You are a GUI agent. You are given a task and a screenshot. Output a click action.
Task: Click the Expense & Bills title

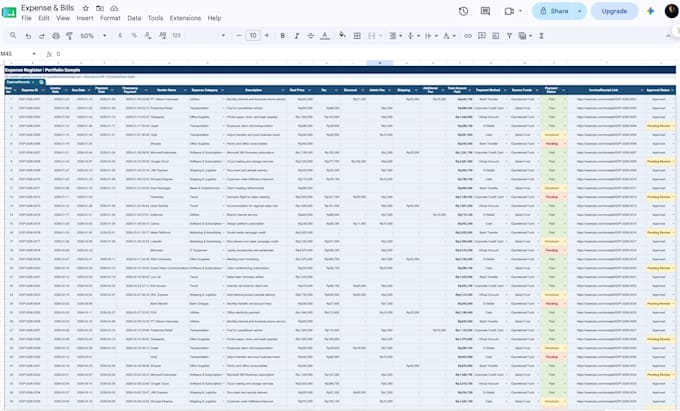point(47,8)
